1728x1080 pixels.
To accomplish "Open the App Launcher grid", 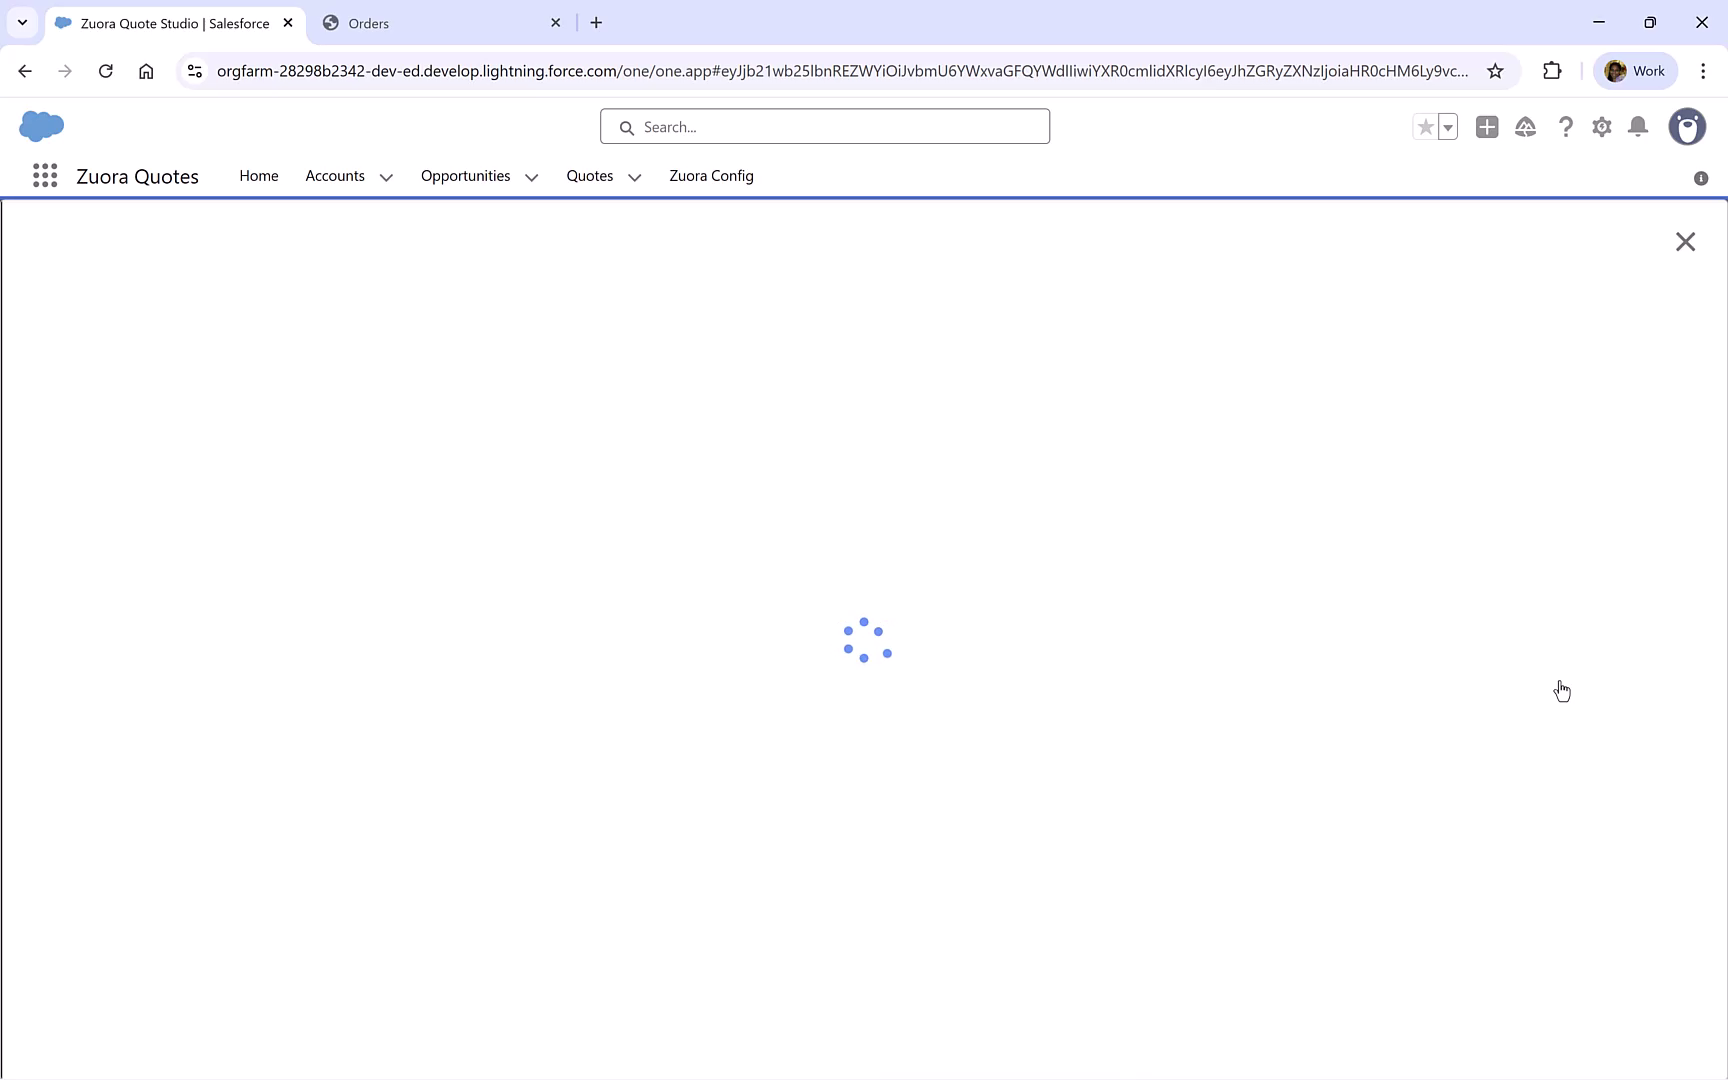I will (x=45, y=176).
